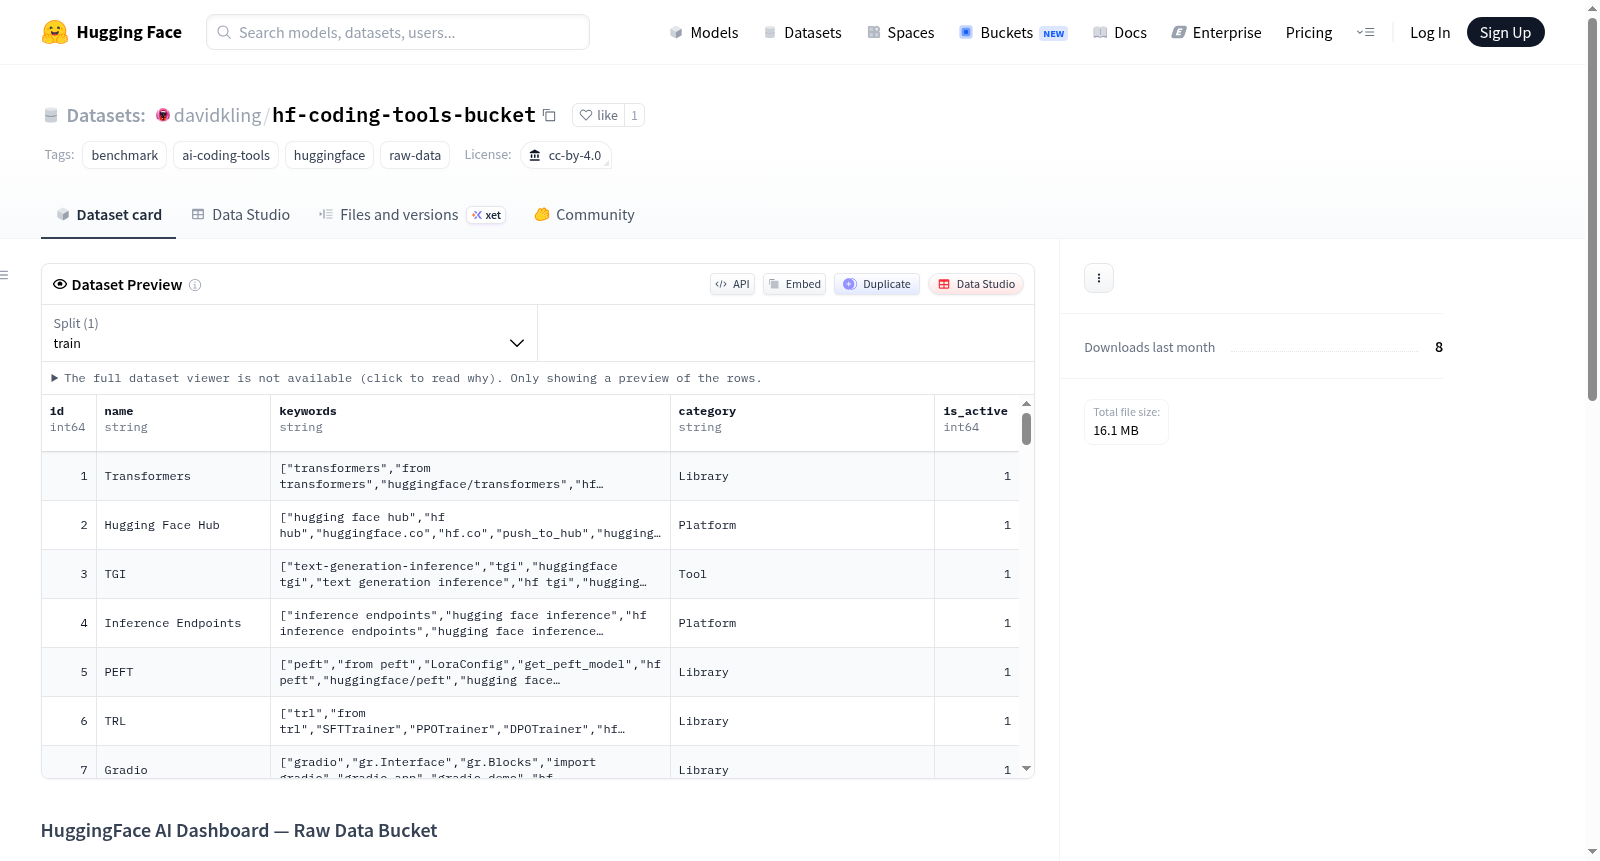Switch to the Data Studio tab
Screen dimensions: 1600x861
point(241,215)
